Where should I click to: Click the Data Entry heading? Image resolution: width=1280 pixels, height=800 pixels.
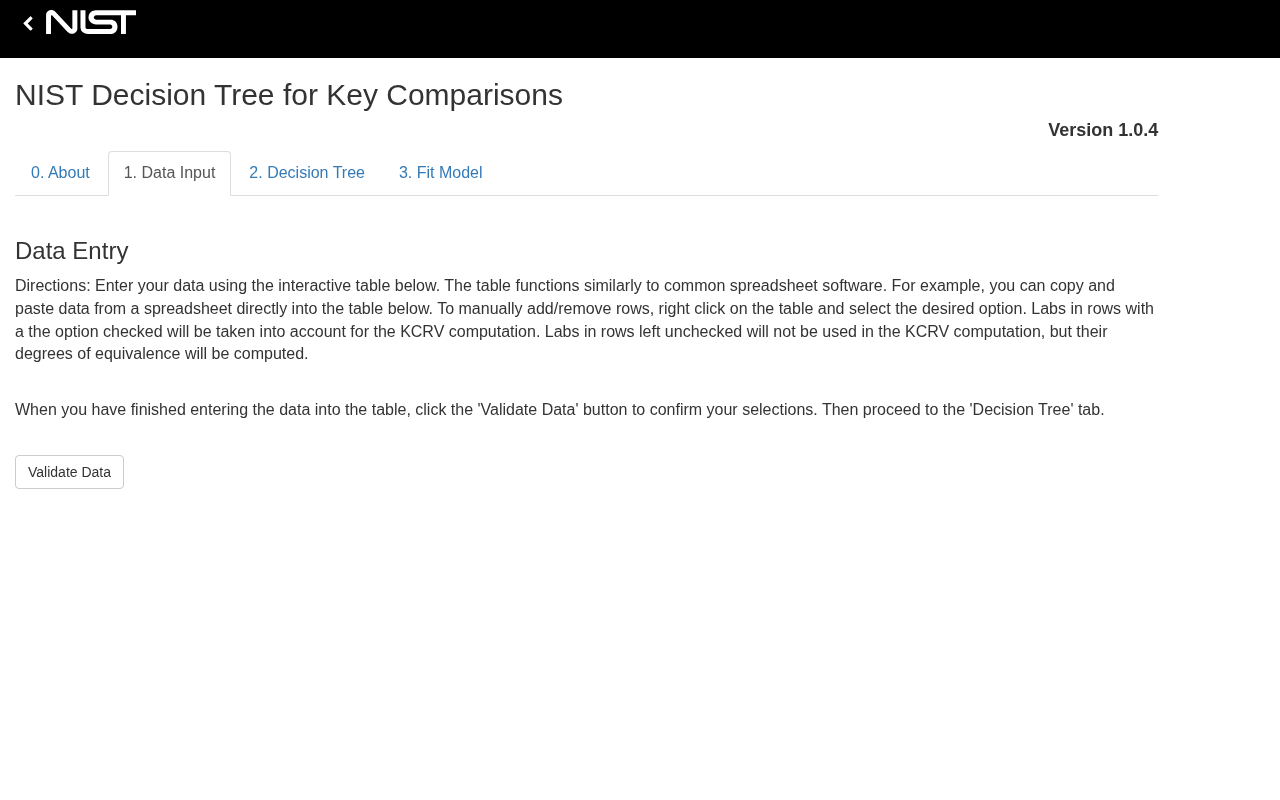[72, 251]
